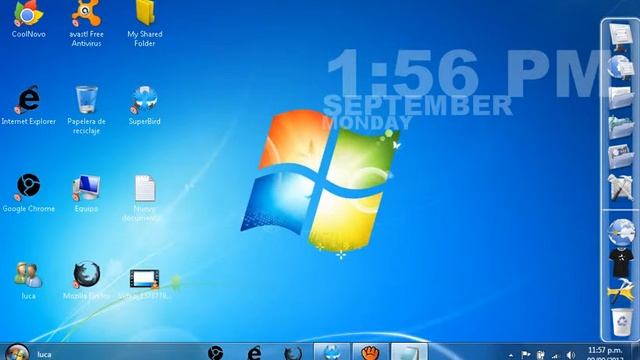Open My Shared Folder icon
Viewport: 640px width, 360px height.
pos(144,22)
